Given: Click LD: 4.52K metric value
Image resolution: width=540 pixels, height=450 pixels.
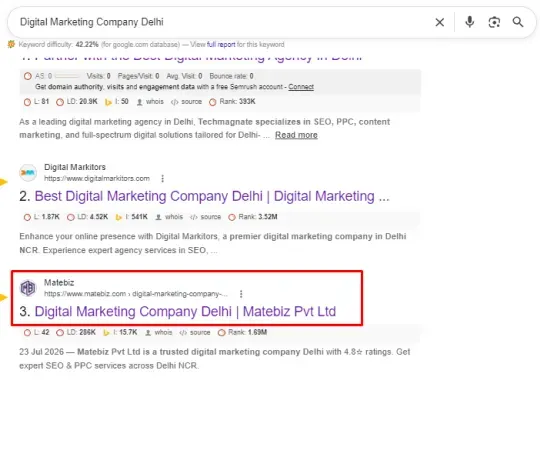Looking at the screenshot, I should (x=87, y=217).
